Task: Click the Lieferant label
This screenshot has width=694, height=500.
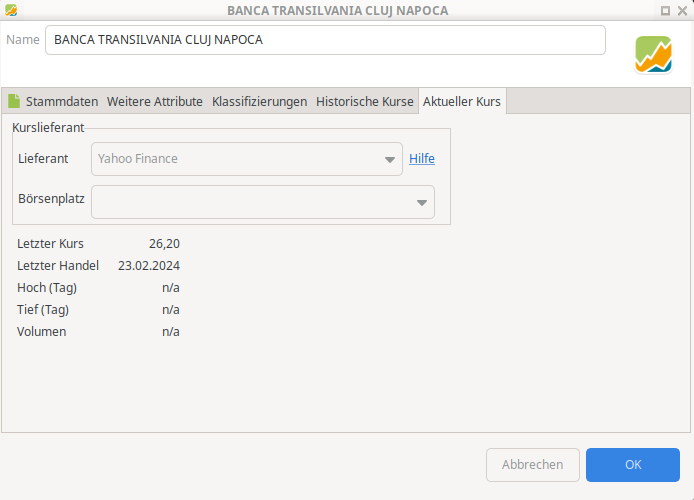Action: pos(43,158)
